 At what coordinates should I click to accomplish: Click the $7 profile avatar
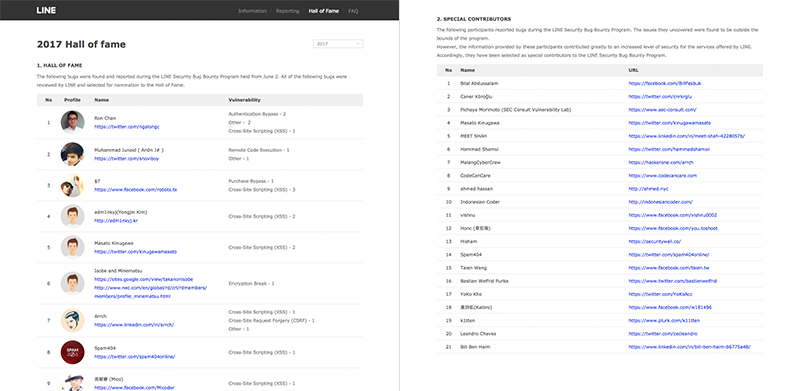[x=72, y=185]
